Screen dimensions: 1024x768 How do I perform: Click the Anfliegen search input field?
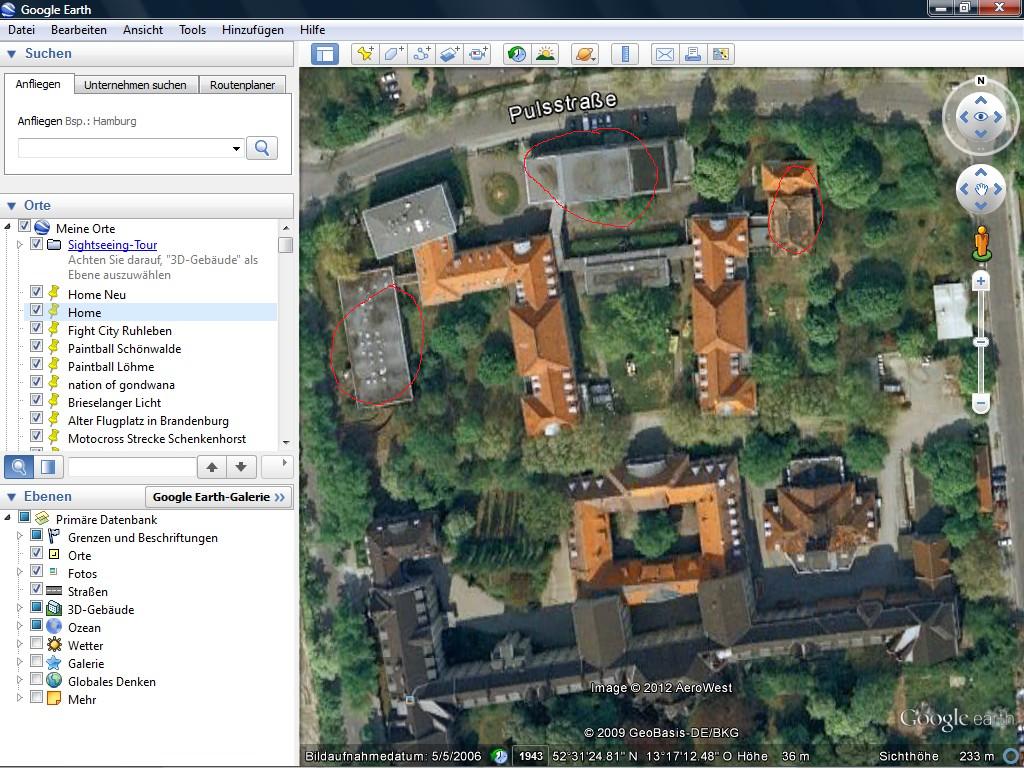coord(131,149)
